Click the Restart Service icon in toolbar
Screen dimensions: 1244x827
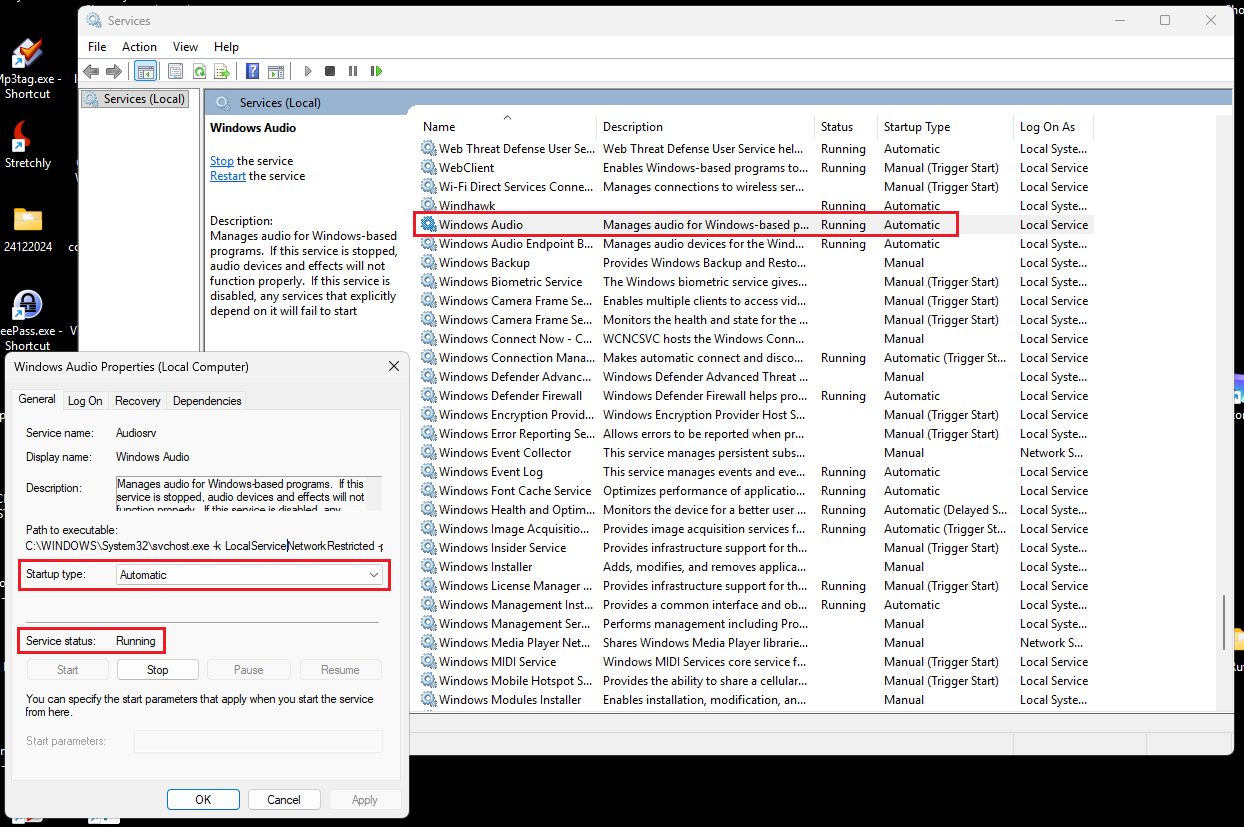(x=377, y=71)
